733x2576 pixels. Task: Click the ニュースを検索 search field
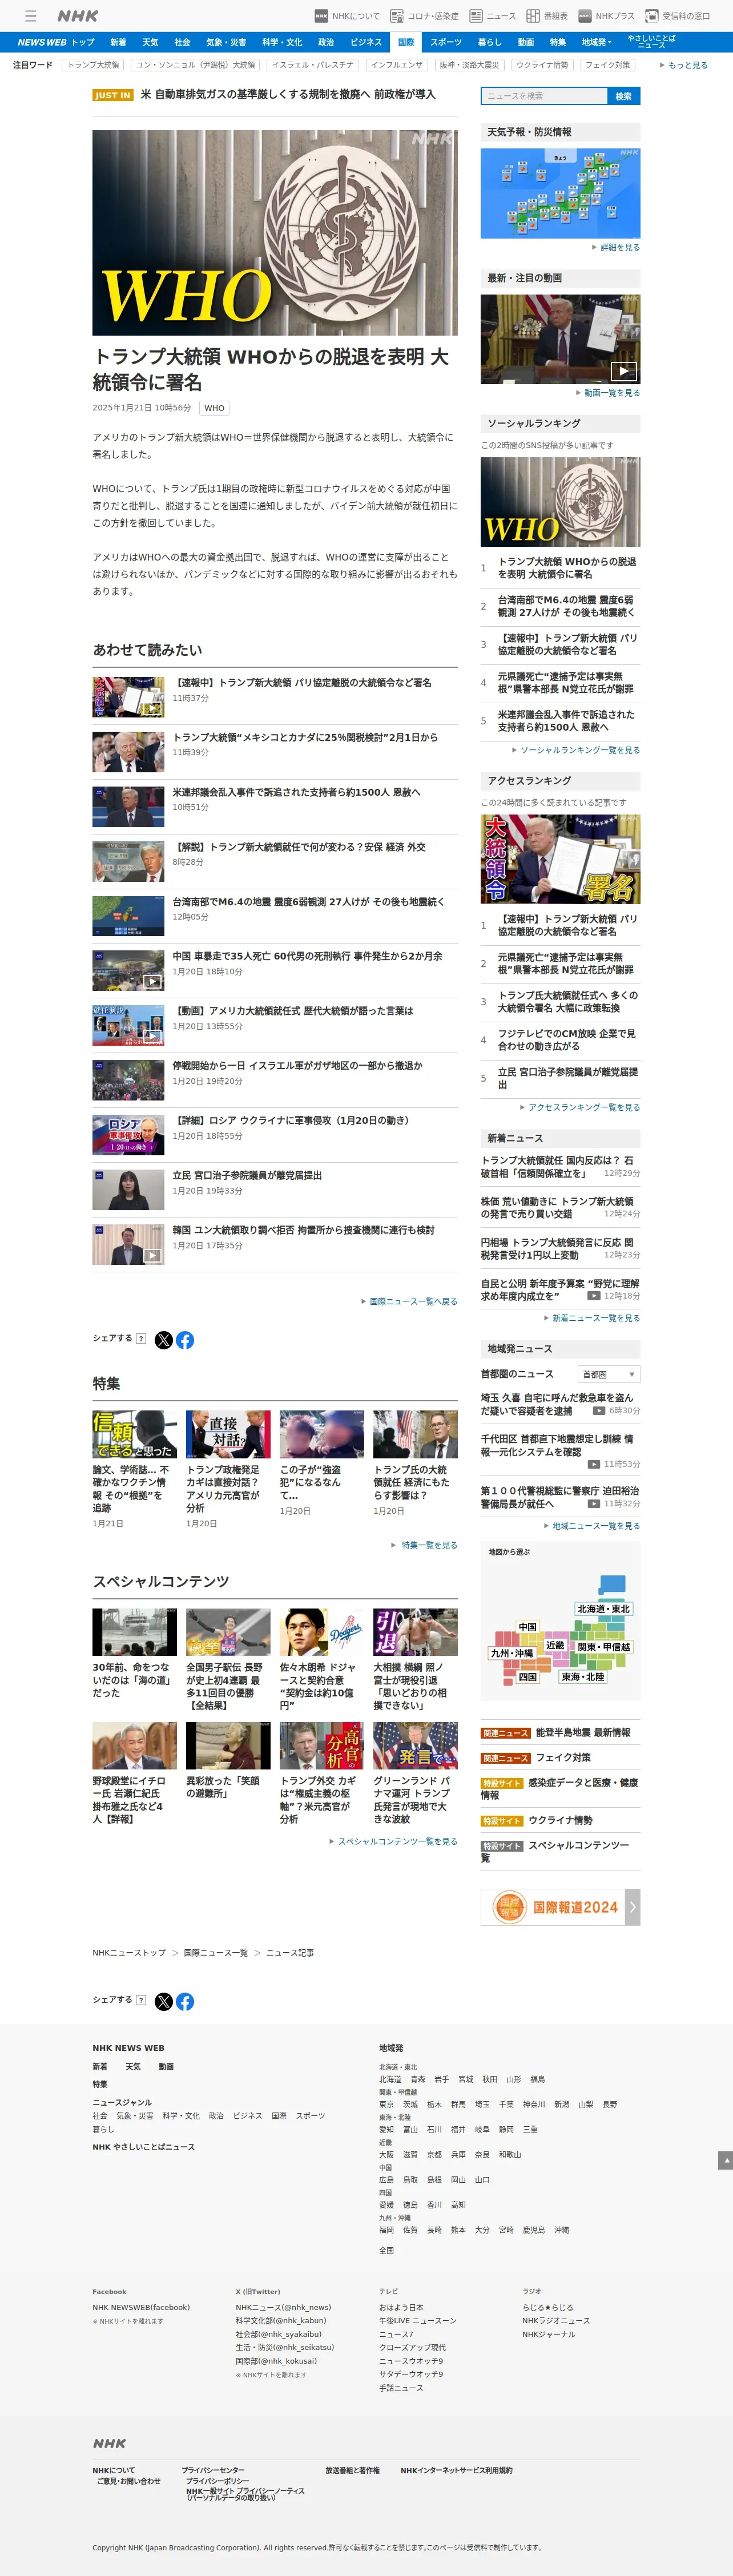(x=544, y=96)
